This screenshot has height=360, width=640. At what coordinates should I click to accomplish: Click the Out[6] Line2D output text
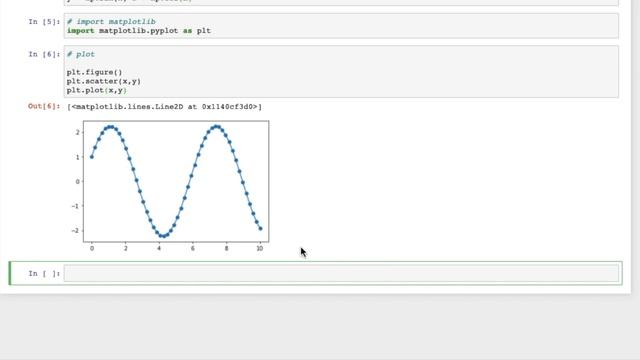point(164,107)
